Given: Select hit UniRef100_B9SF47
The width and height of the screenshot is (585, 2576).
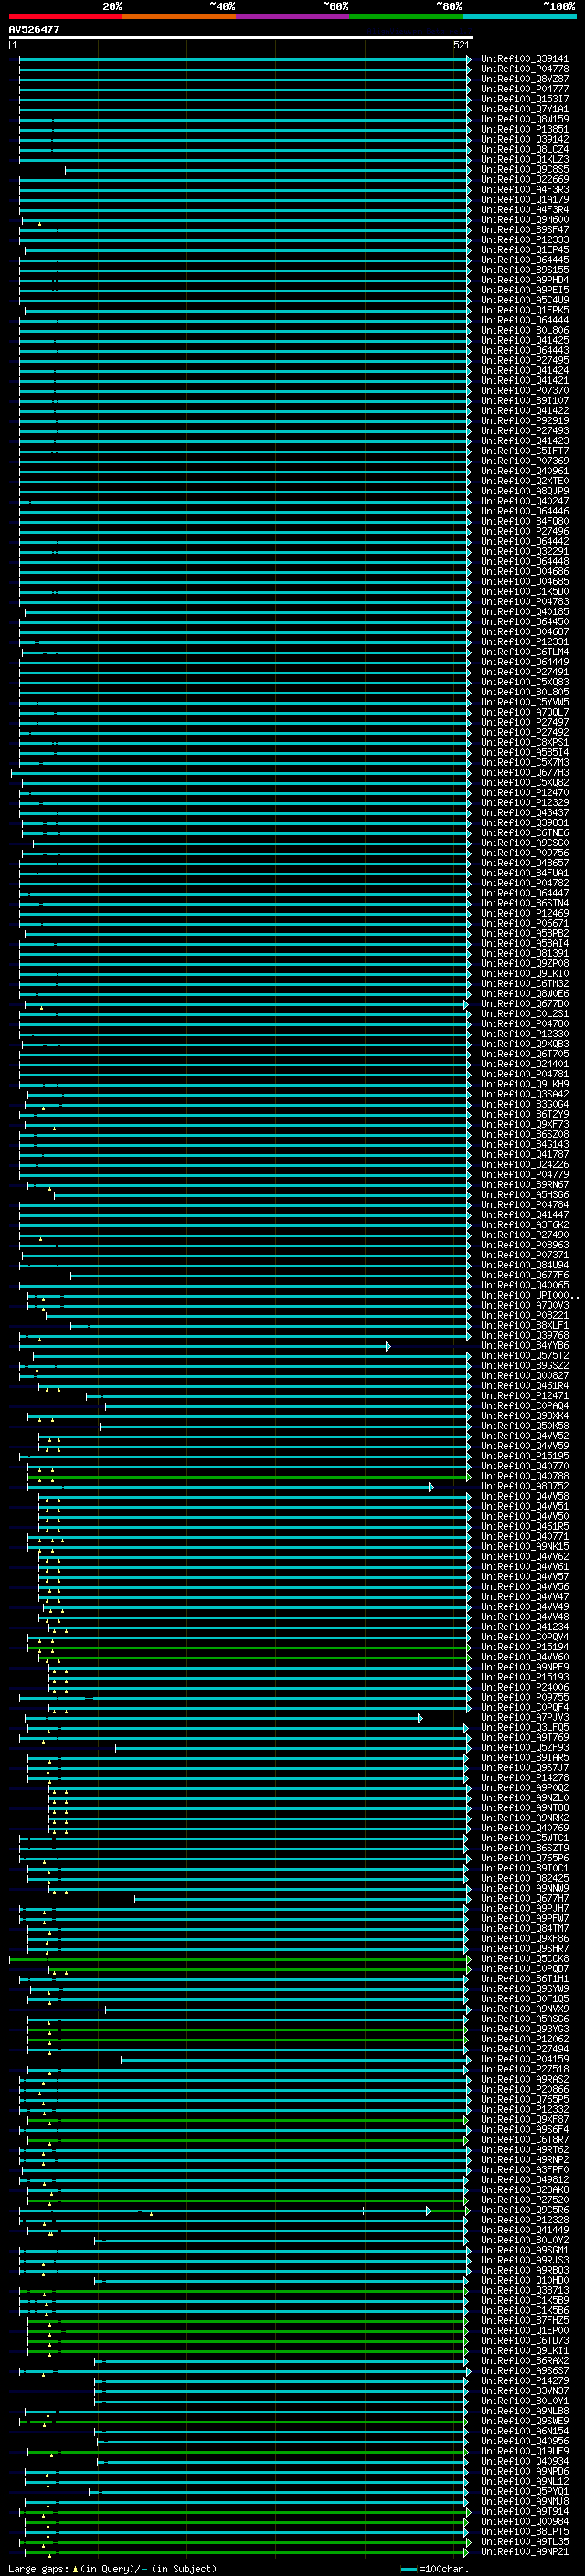Looking at the screenshot, I should click(x=524, y=230).
